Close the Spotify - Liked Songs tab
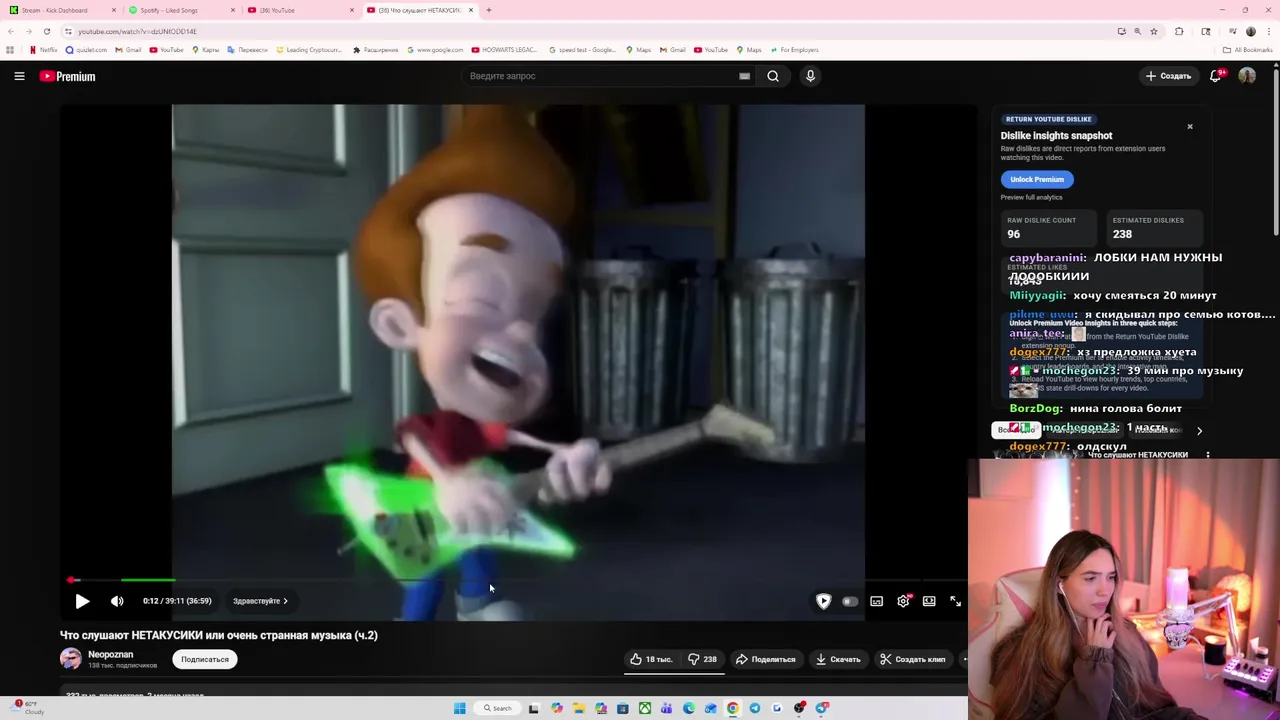Image resolution: width=1280 pixels, height=720 pixels. (233, 10)
